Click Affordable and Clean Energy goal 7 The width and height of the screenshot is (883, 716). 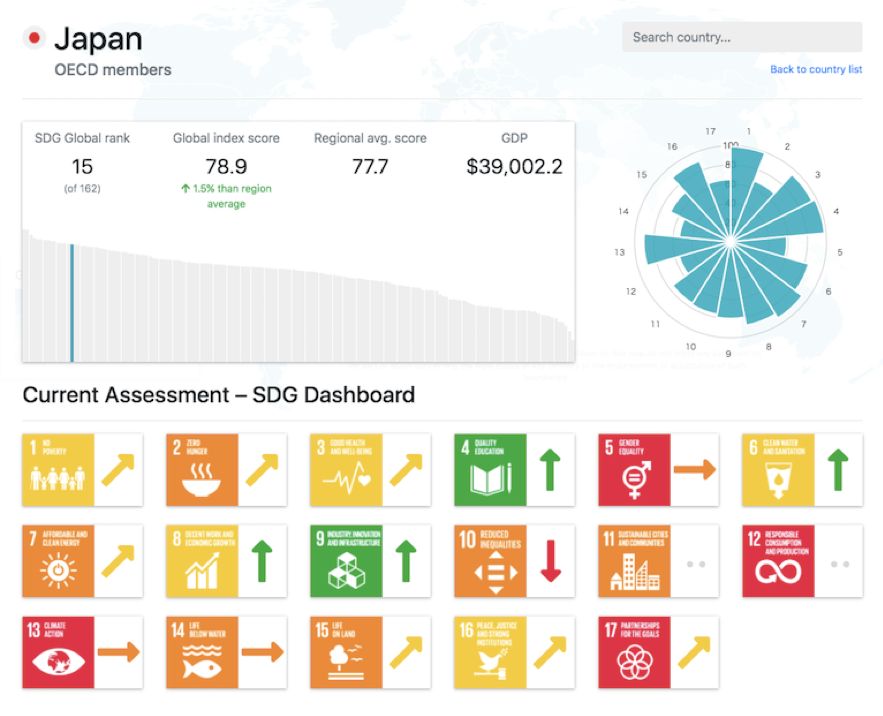click(58, 561)
